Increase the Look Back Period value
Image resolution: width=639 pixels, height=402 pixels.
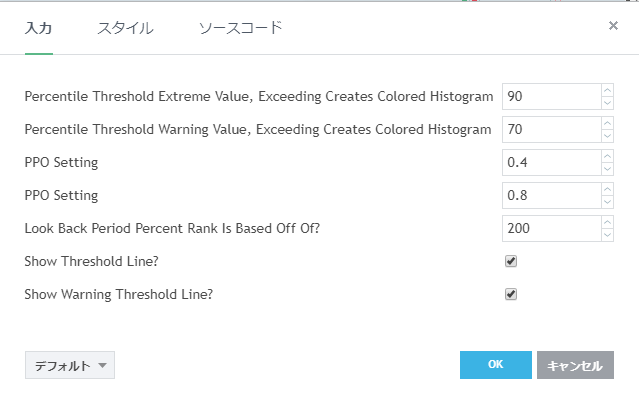(x=607, y=223)
